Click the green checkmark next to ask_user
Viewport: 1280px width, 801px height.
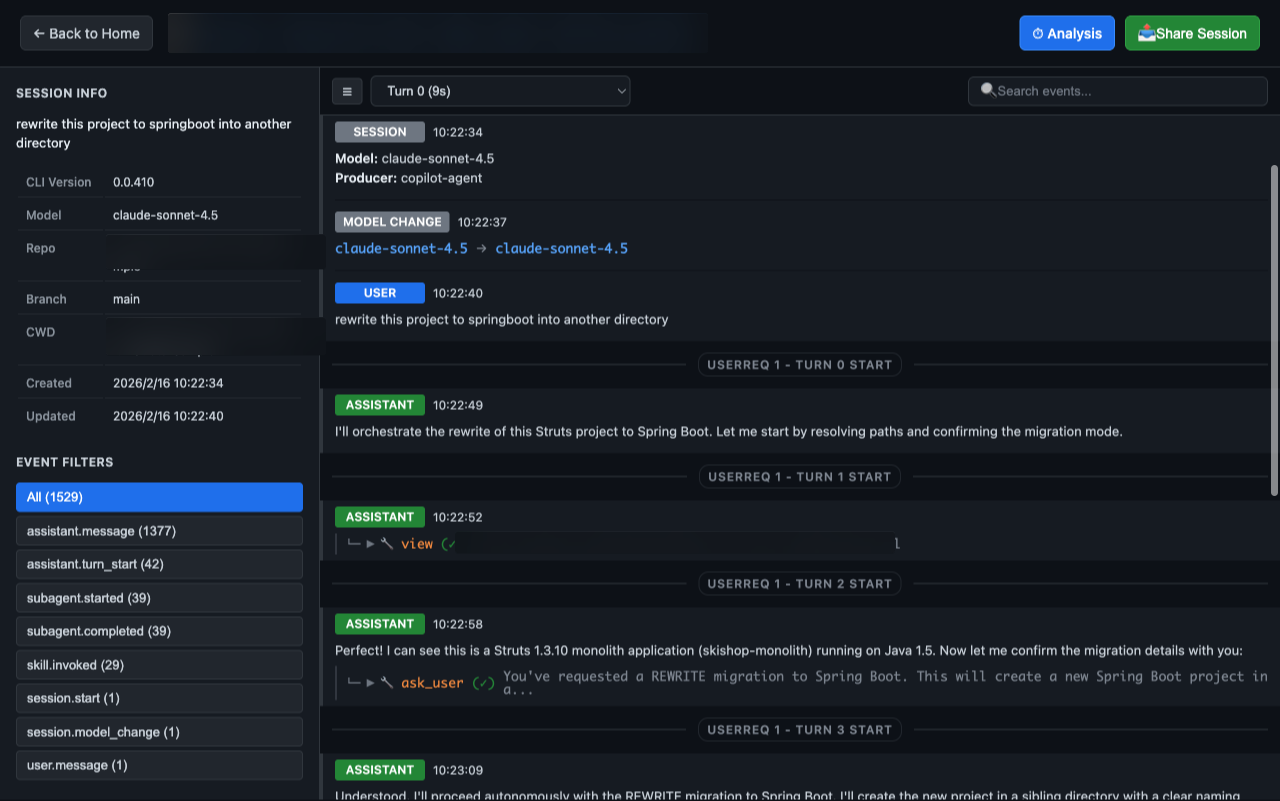coord(483,683)
